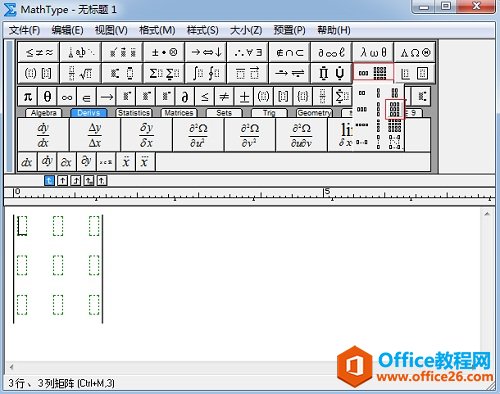Select the highlighted left tab-stop alignment button
Viewport: 500px width, 394px height.
49,181
